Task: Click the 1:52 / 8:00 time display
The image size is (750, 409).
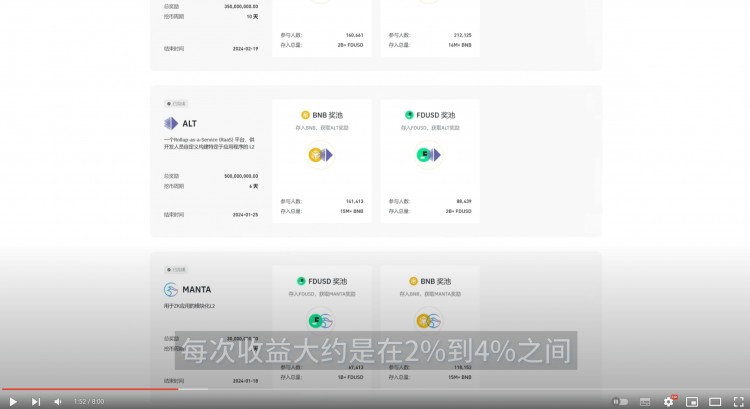Action: pos(89,402)
